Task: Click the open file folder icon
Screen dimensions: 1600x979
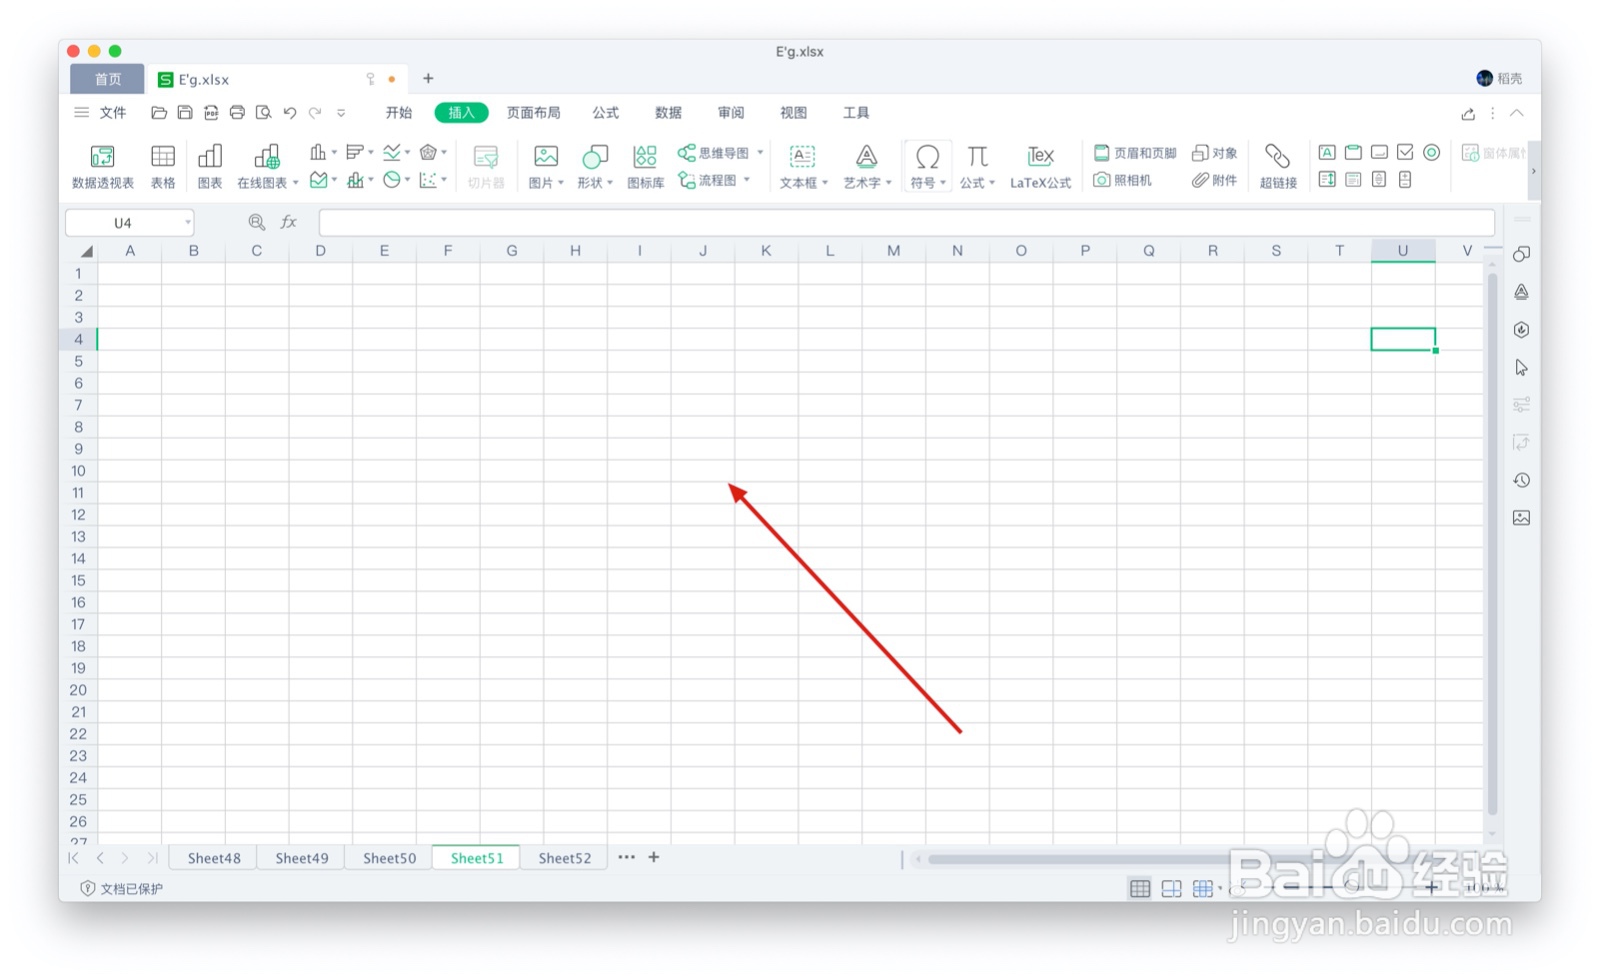Action: [159, 113]
